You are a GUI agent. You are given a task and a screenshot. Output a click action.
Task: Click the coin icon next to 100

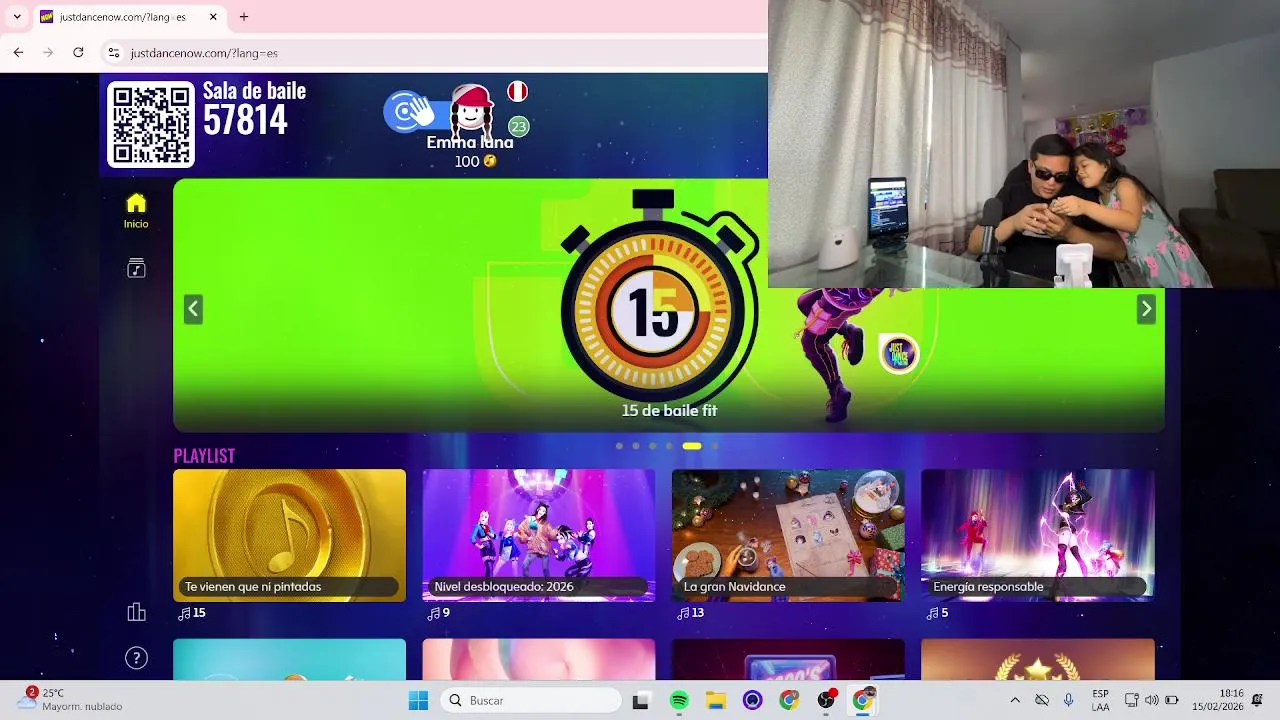point(490,161)
